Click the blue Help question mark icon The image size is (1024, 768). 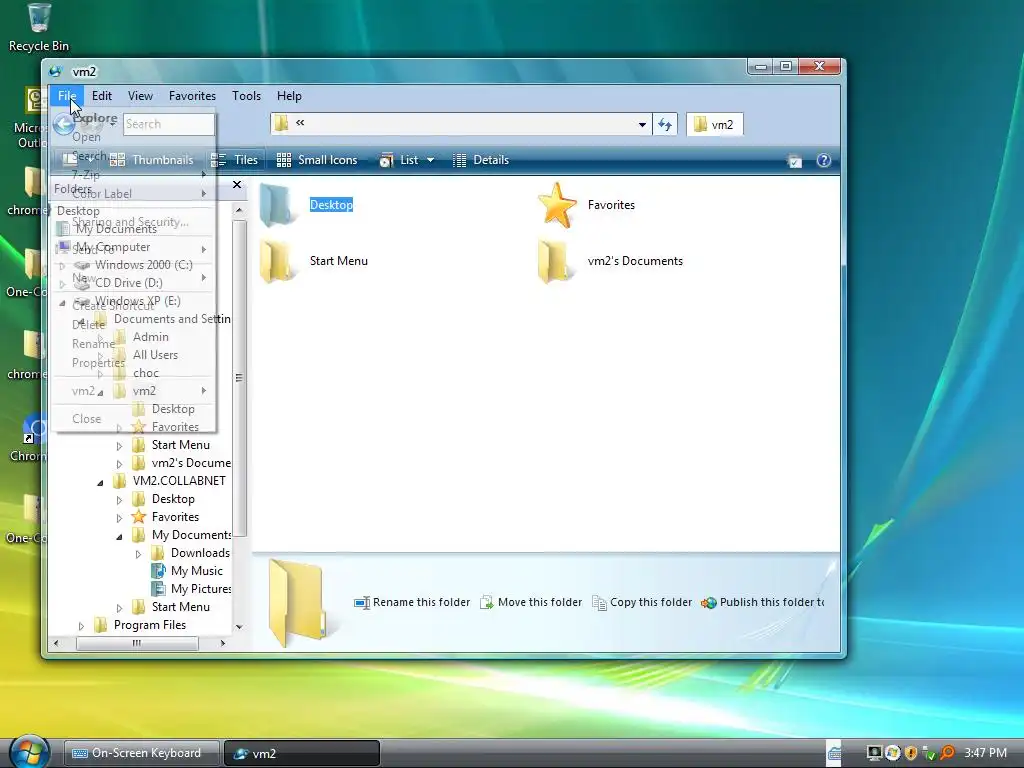pyautogui.click(x=824, y=161)
